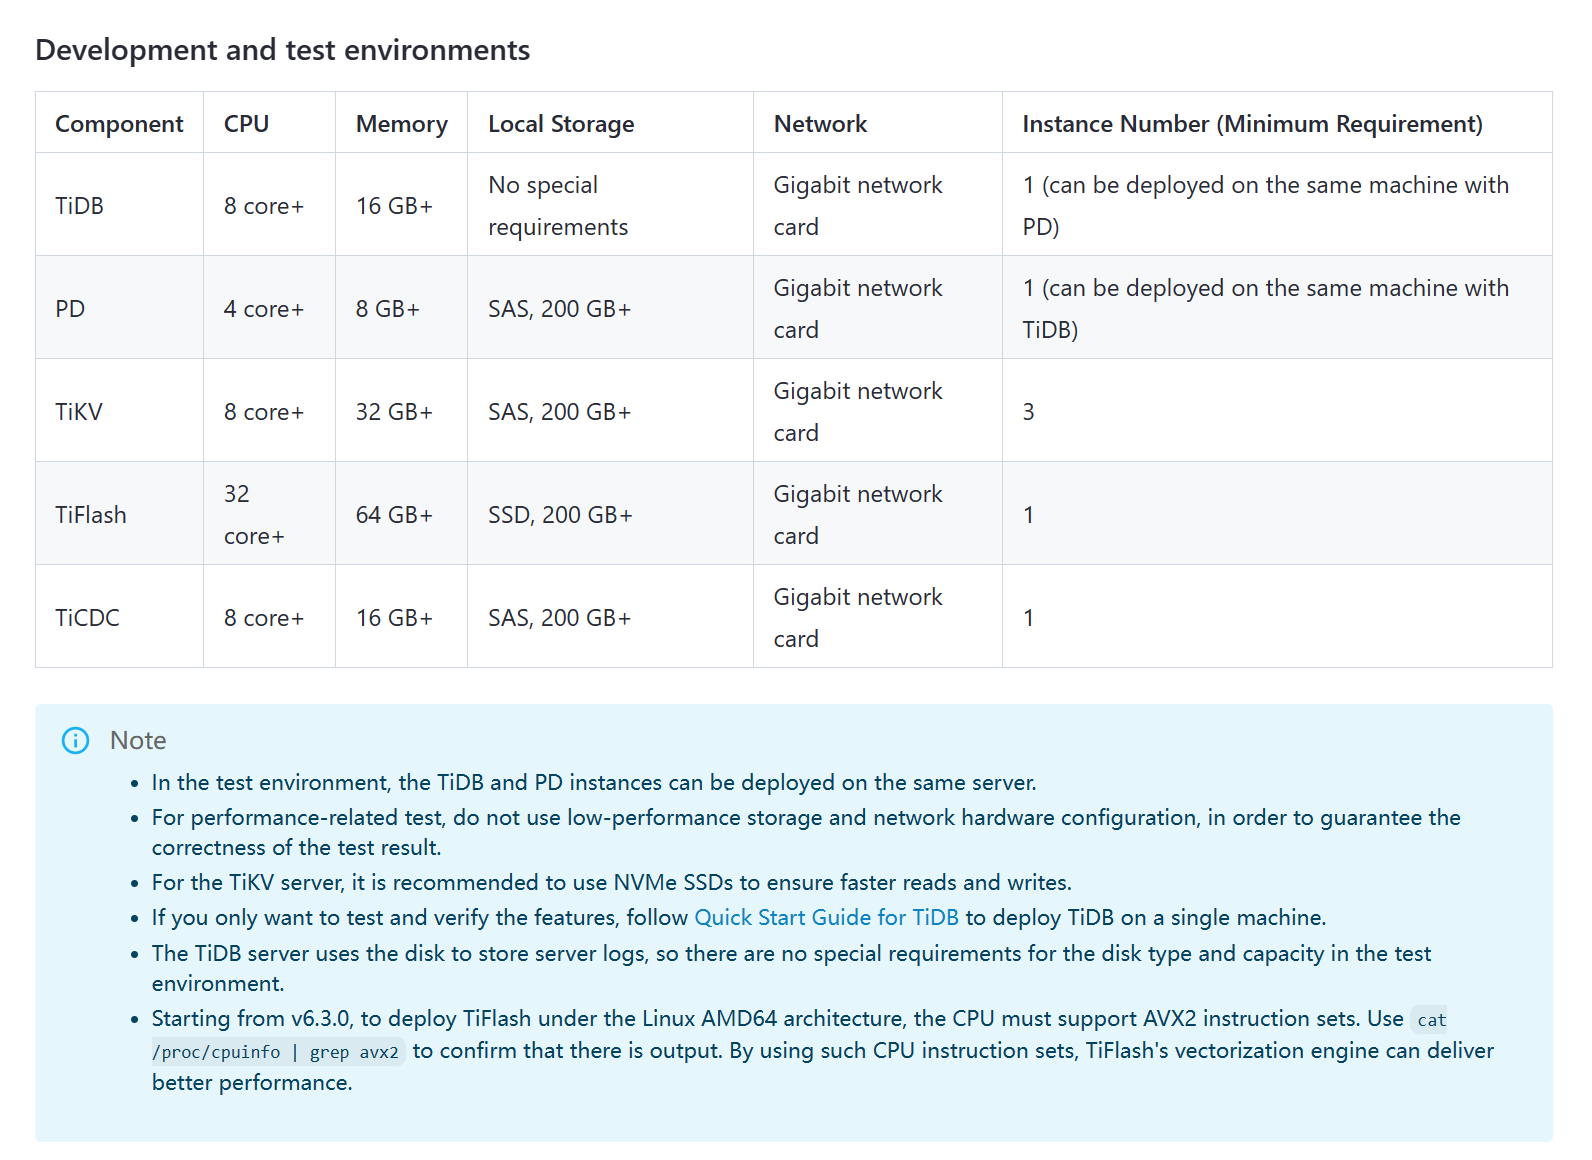Viewport: 1592px width, 1160px height.
Task: Select the TiKV component cell
Action: click(x=119, y=411)
